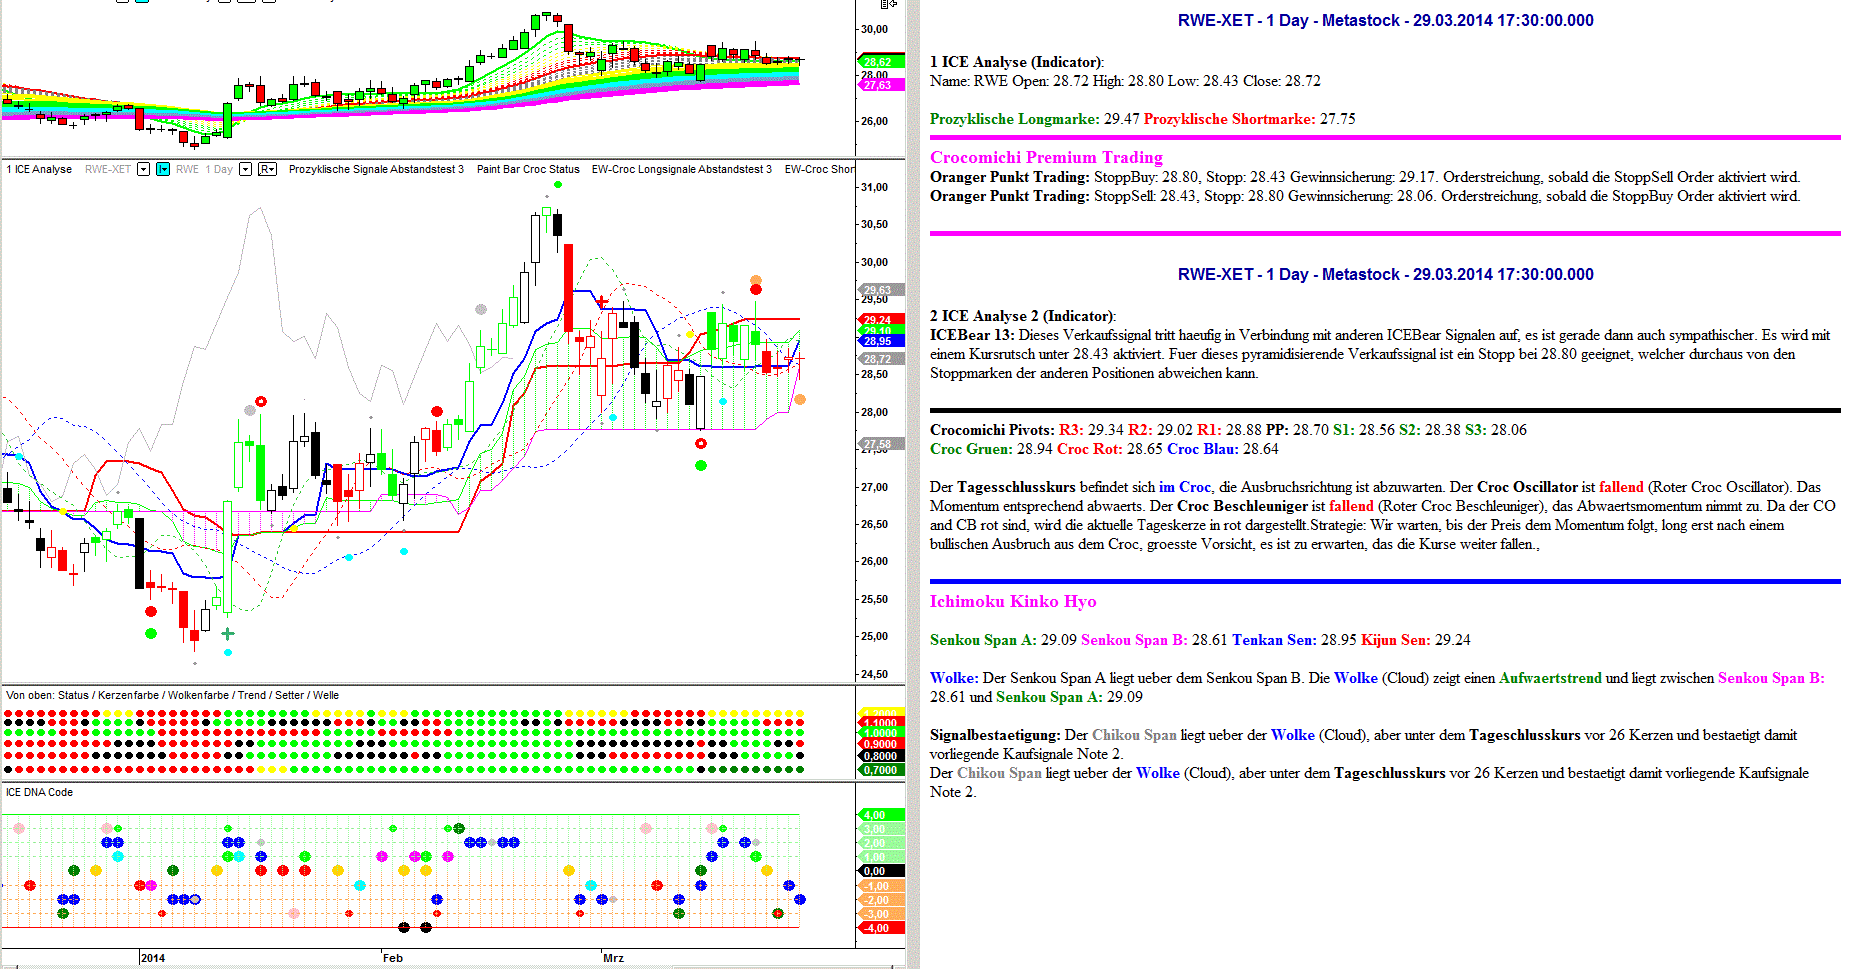Select 'EW-Croc Longsignale Abstandstest 3' label
The image size is (1850, 969).
(x=681, y=169)
